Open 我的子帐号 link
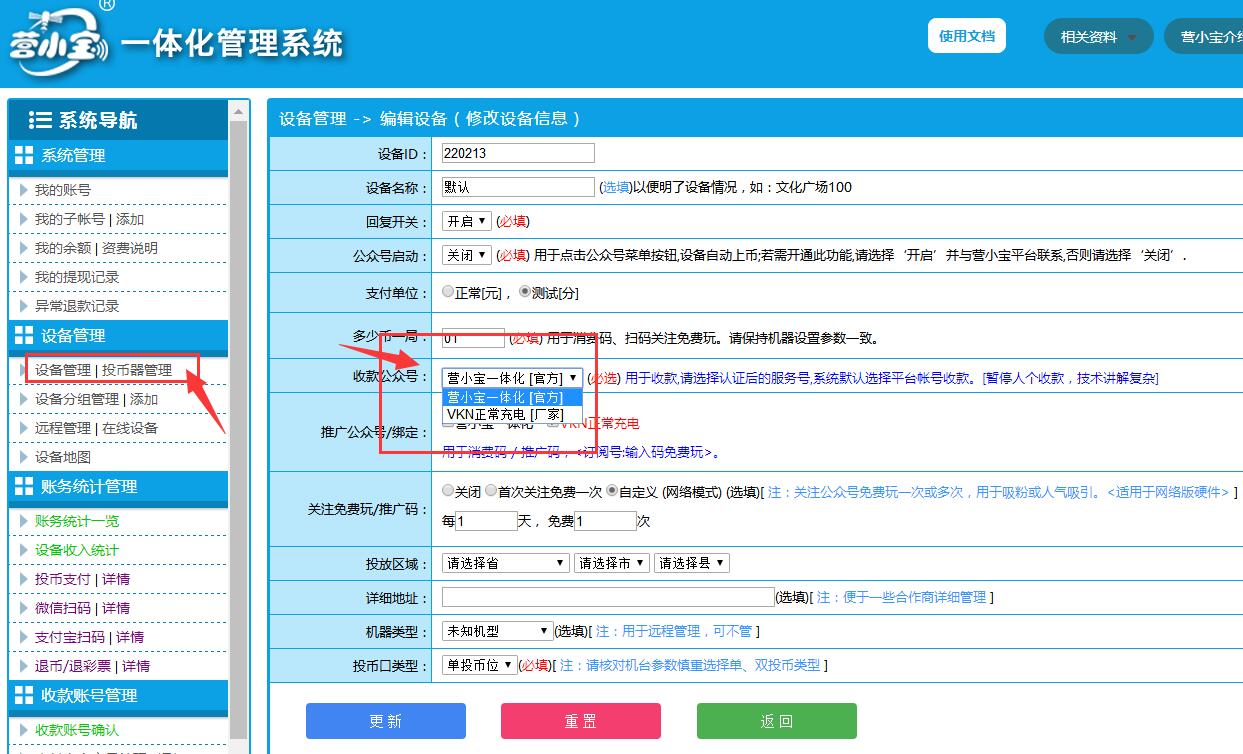1243x754 pixels. point(69,219)
